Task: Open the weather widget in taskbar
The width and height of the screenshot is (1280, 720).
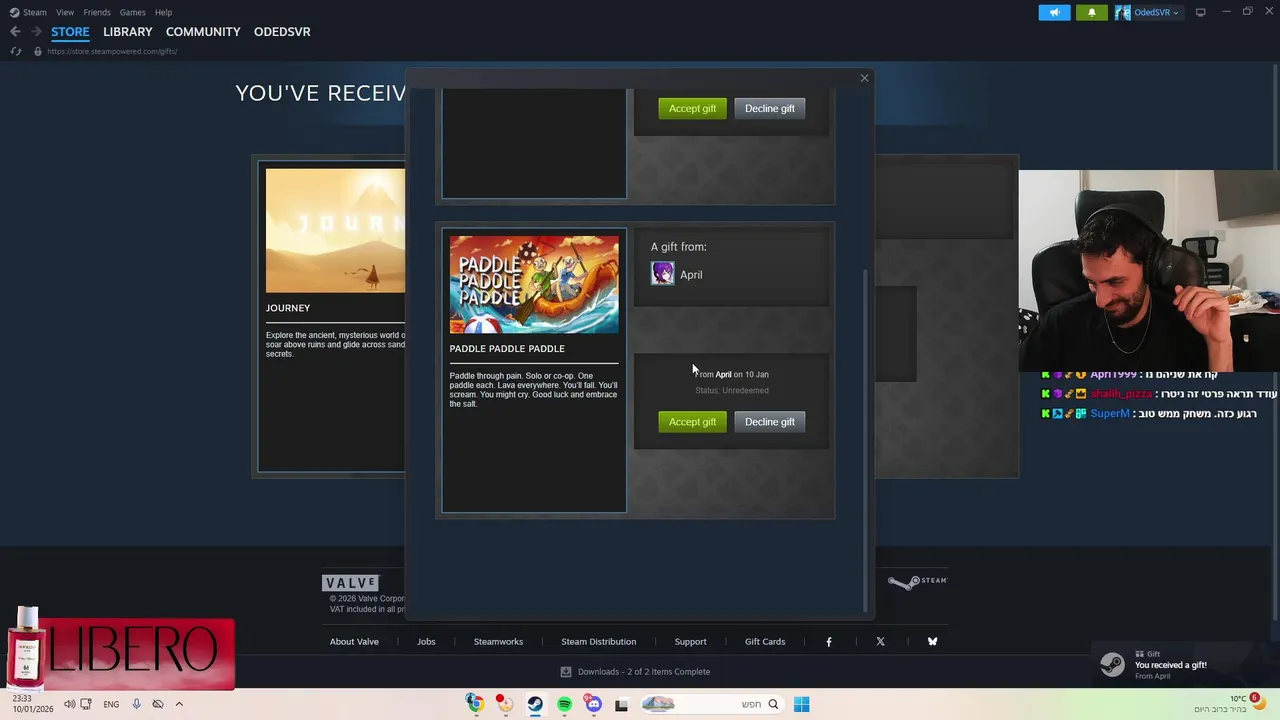Action: point(1230,704)
